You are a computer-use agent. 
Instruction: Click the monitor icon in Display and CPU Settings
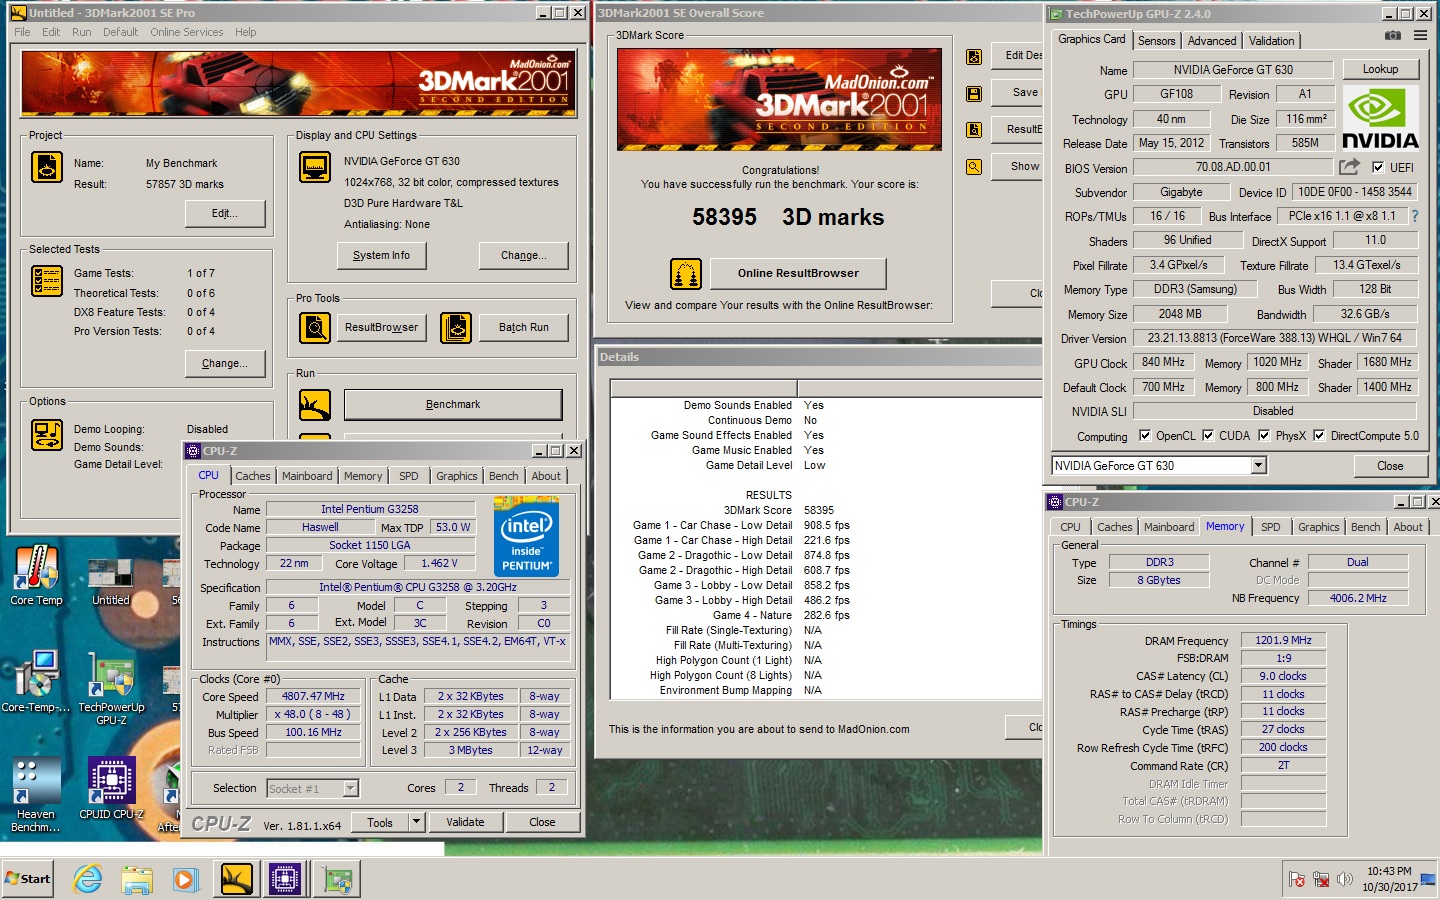click(315, 167)
